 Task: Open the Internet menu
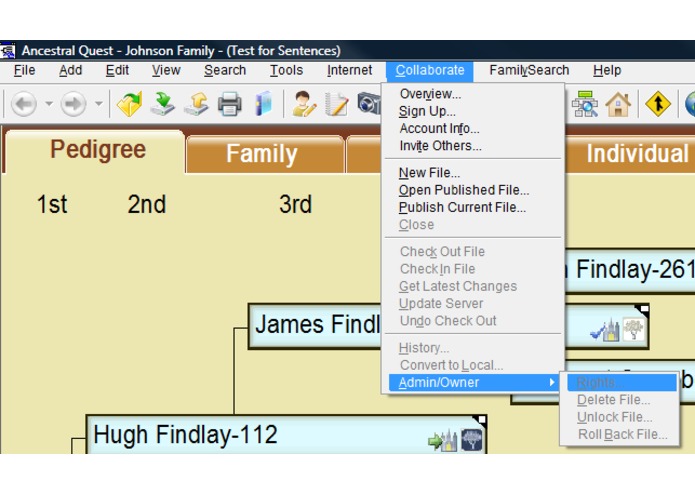[349, 70]
